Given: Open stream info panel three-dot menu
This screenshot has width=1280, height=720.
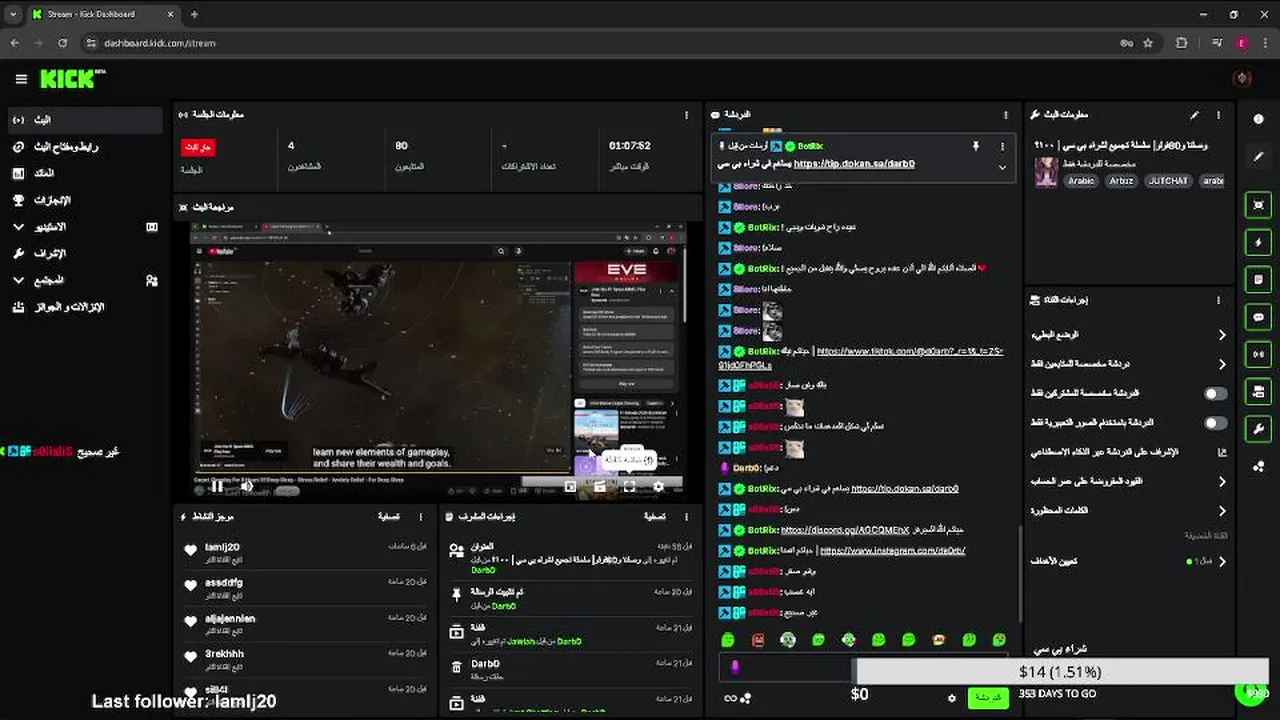Looking at the screenshot, I should click(1219, 115).
